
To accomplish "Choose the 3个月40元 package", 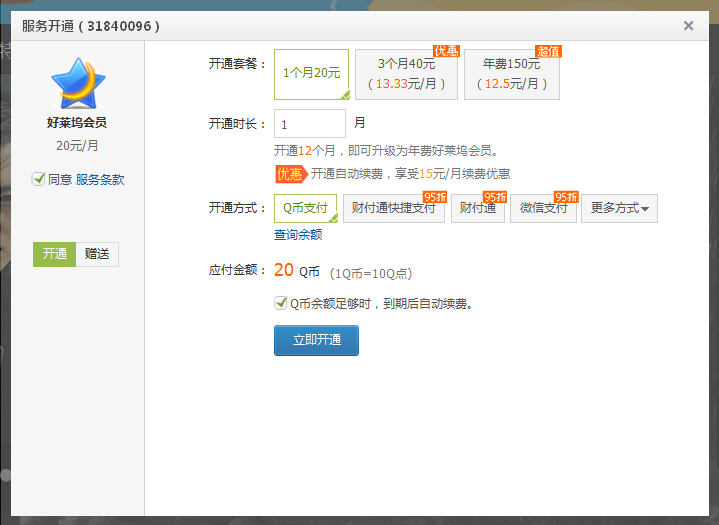I will 406,74.
